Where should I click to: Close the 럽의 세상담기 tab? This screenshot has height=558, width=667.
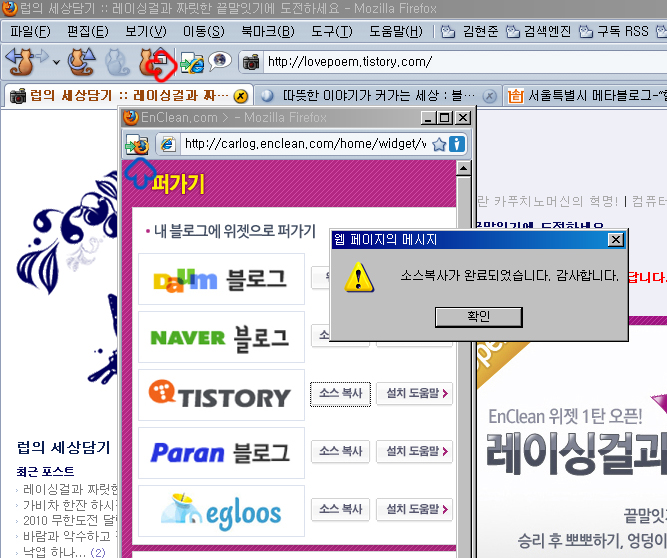point(241,96)
